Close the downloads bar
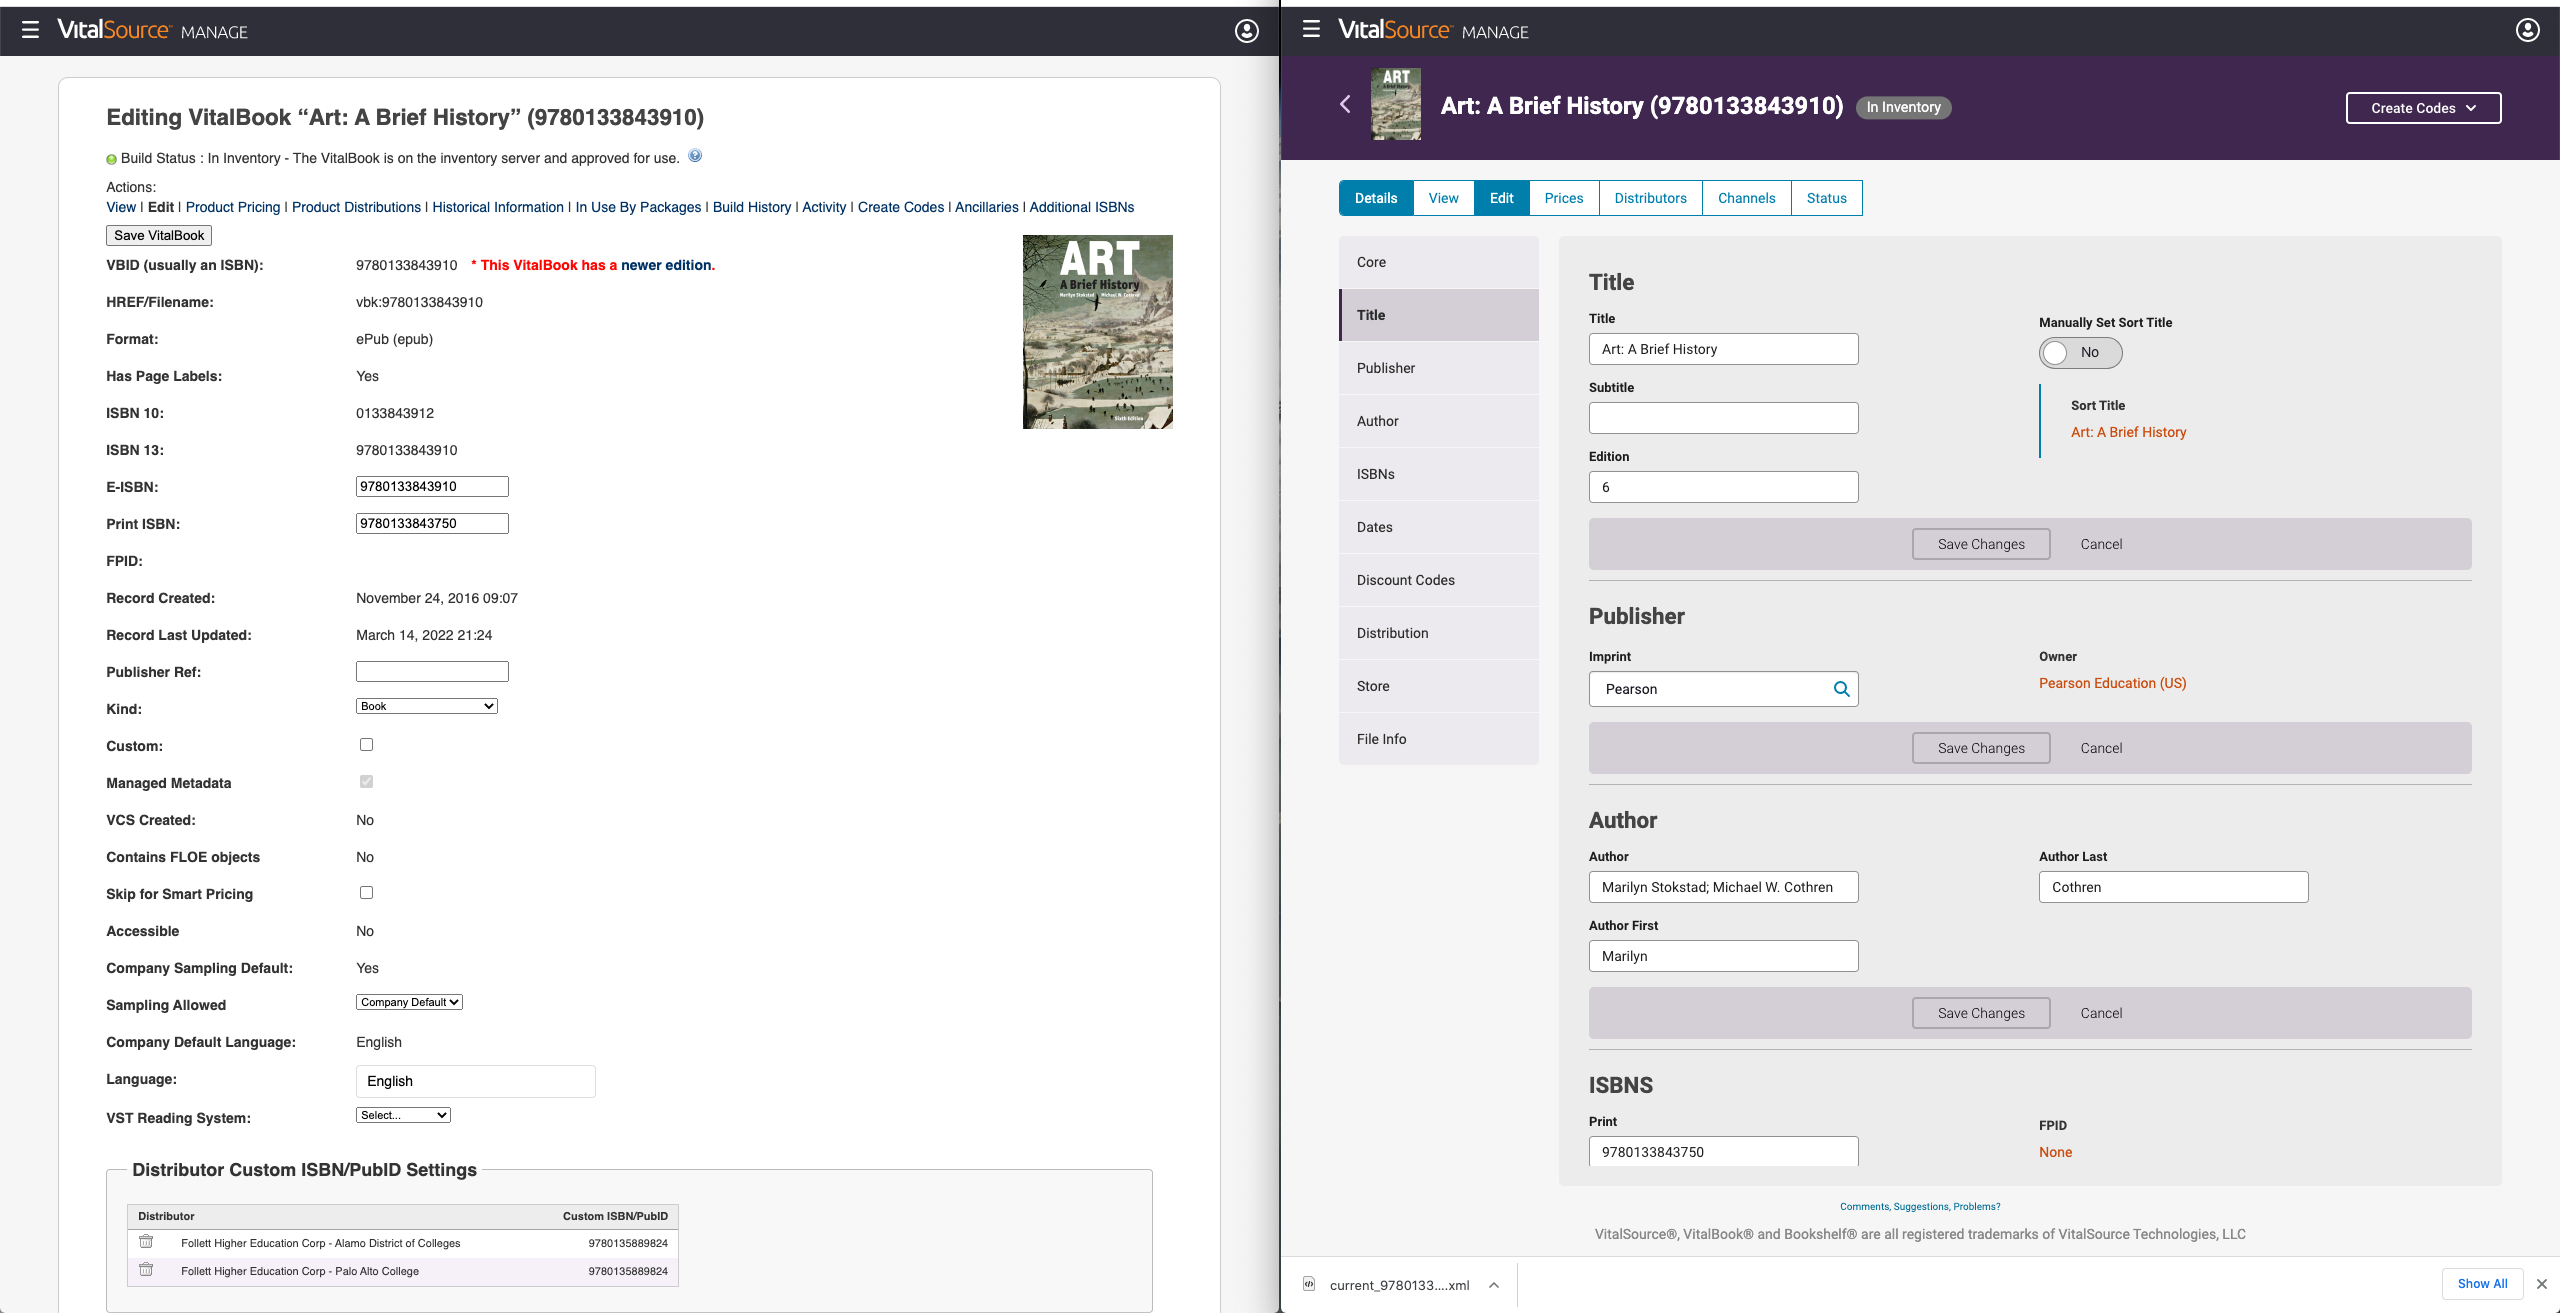This screenshot has height=1313, width=2560. [x=2541, y=1284]
